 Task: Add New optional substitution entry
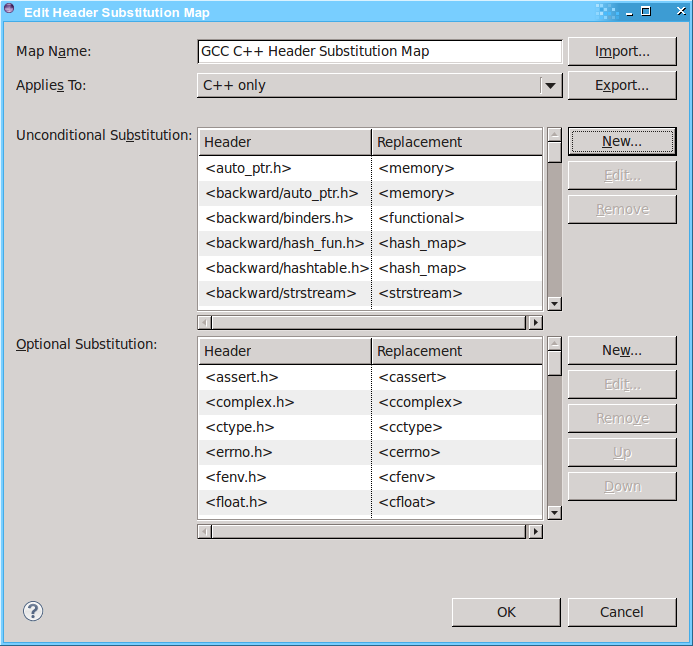(622, 350)
